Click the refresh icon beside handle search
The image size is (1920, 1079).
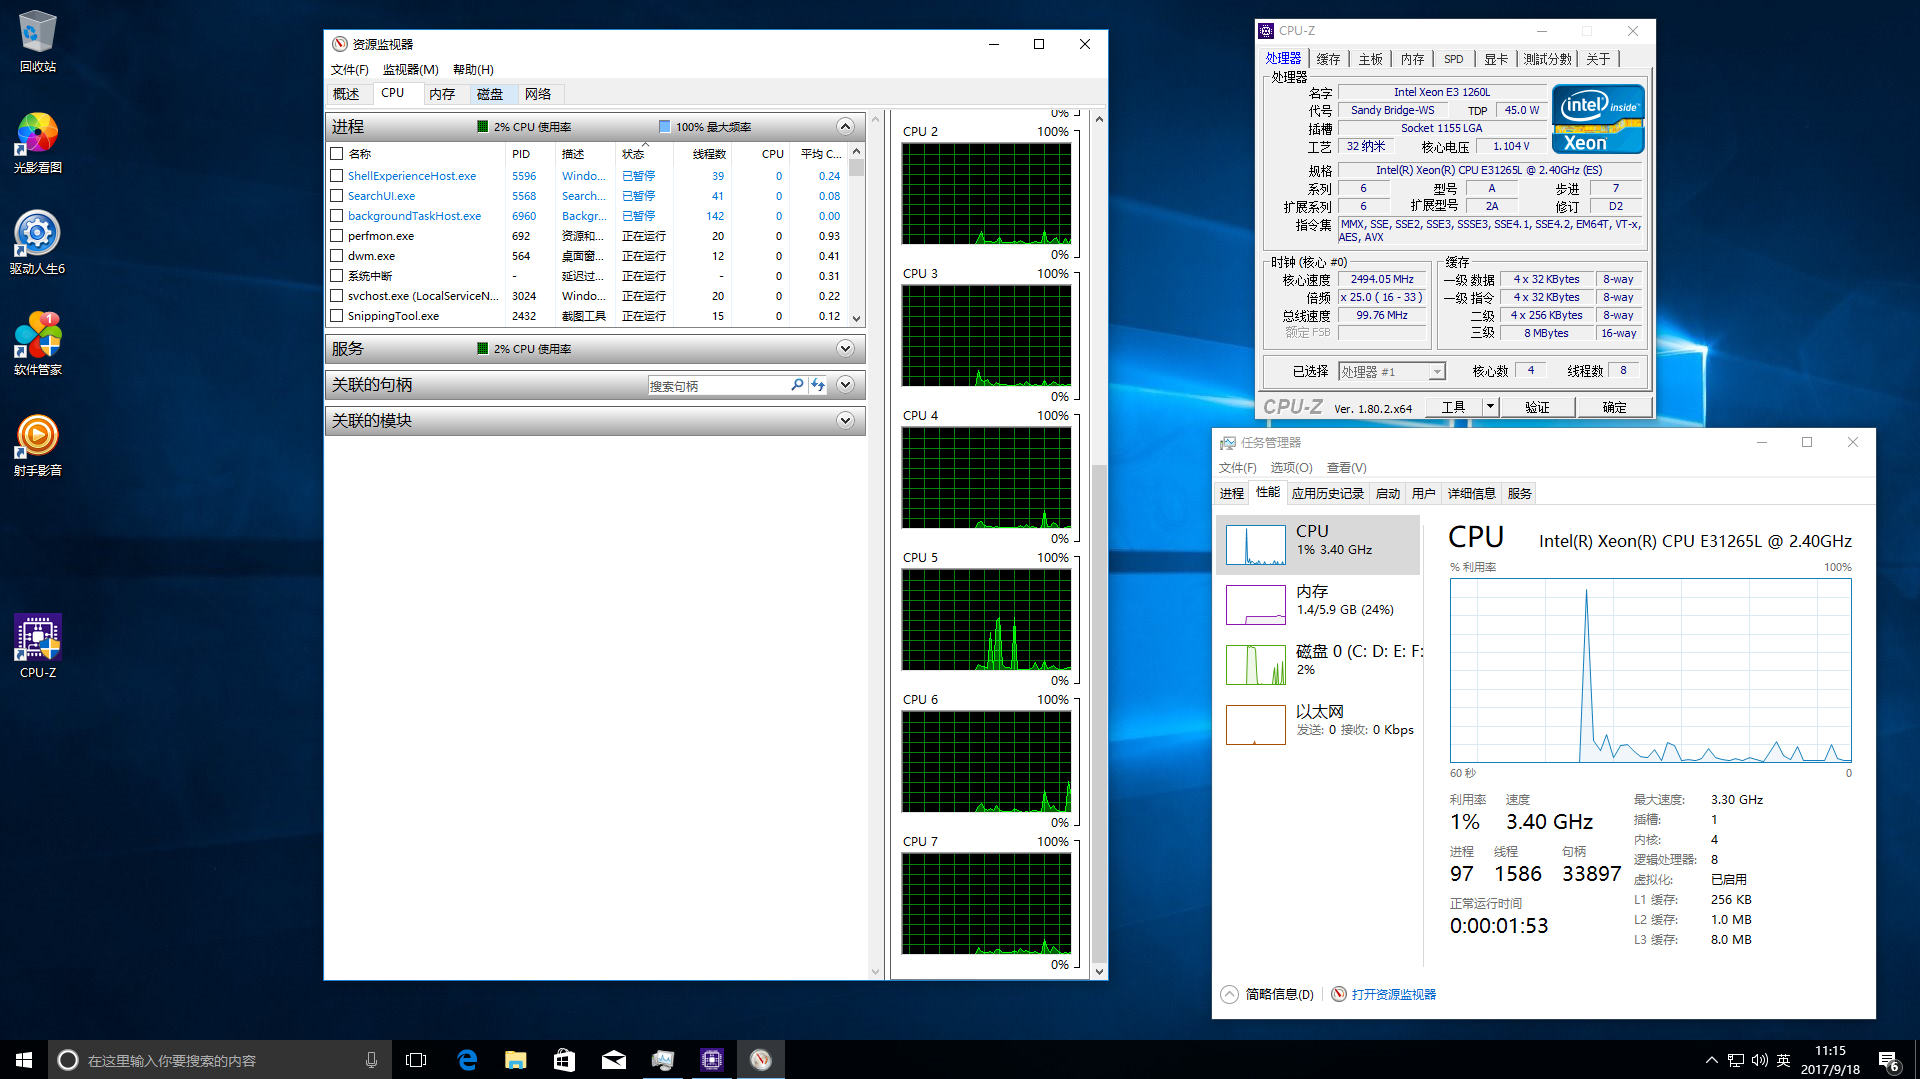[x=818, y=385]
